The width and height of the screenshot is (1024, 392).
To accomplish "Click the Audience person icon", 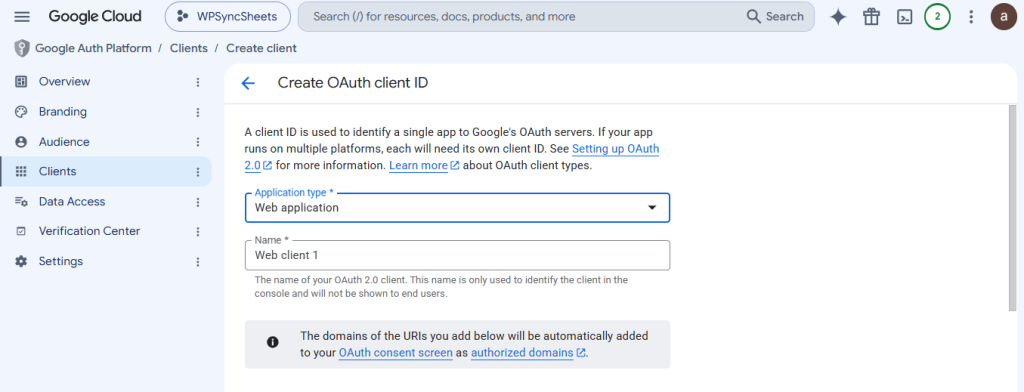I will coord(21,142).
